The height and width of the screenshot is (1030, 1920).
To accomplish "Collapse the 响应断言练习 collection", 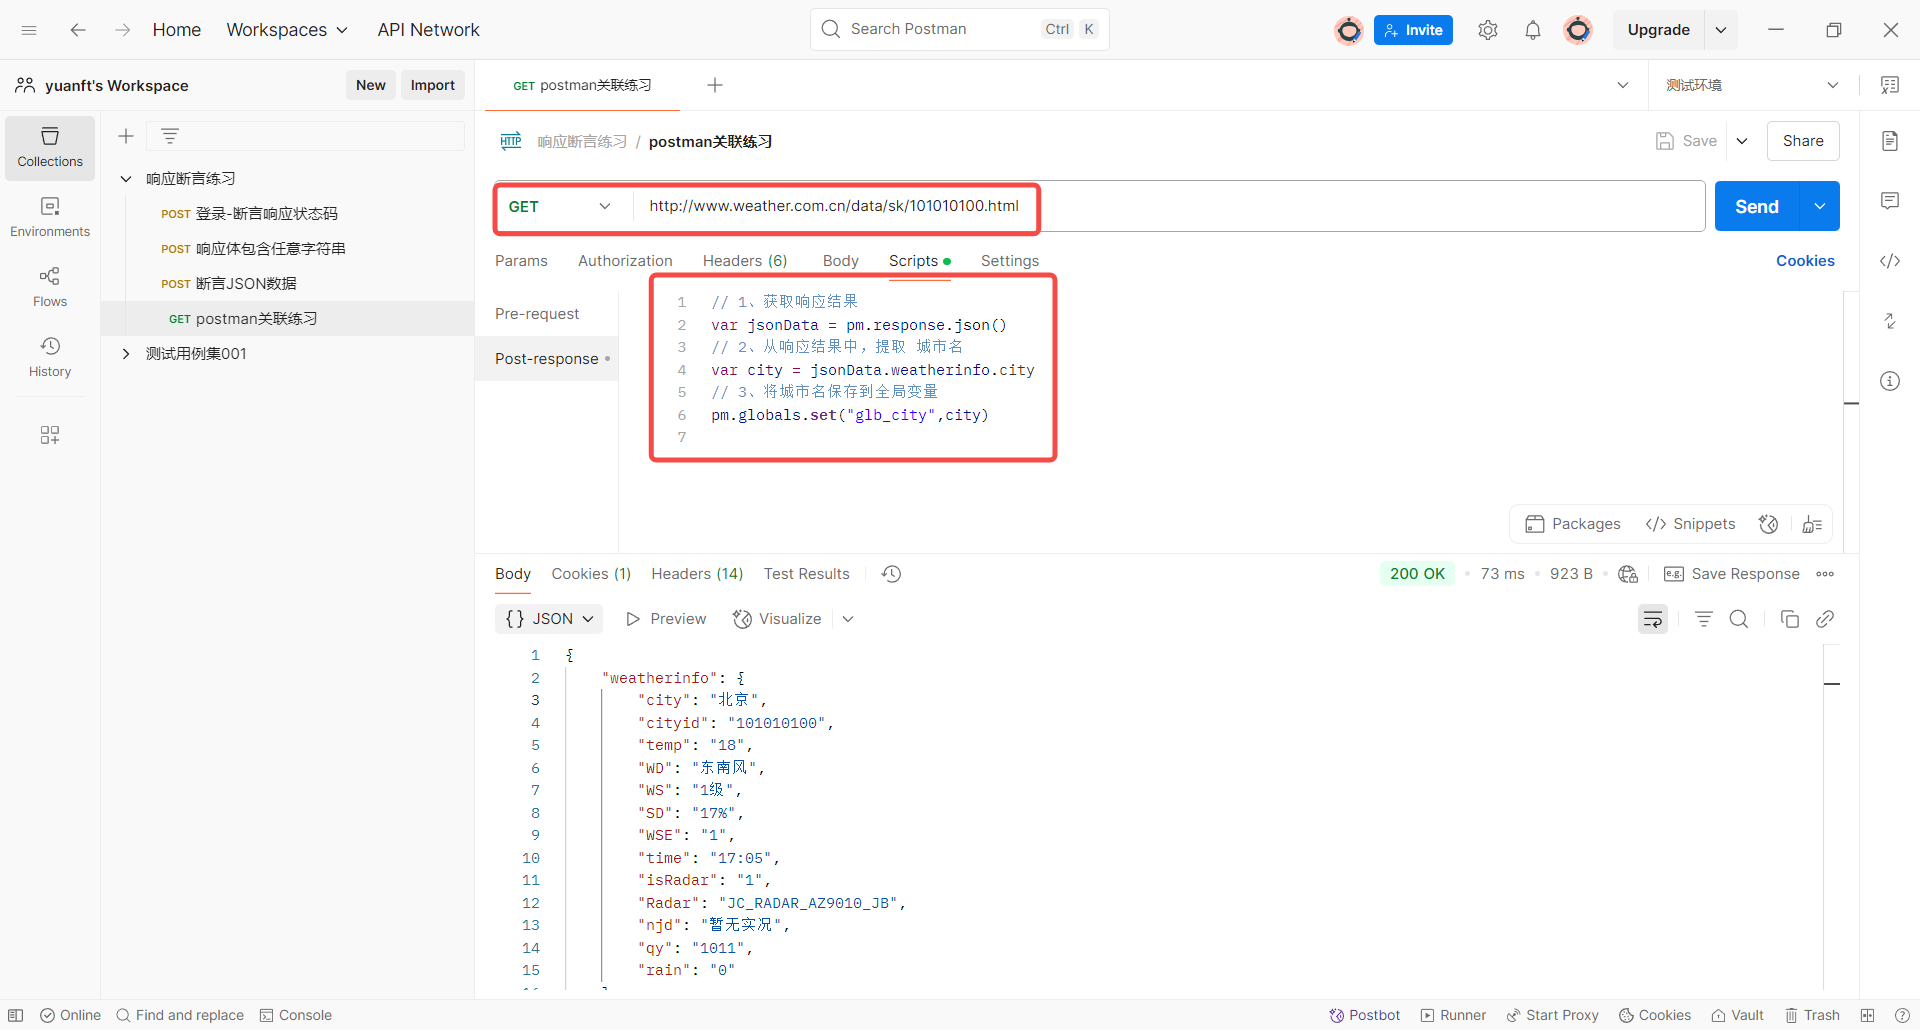I will 126,179.
